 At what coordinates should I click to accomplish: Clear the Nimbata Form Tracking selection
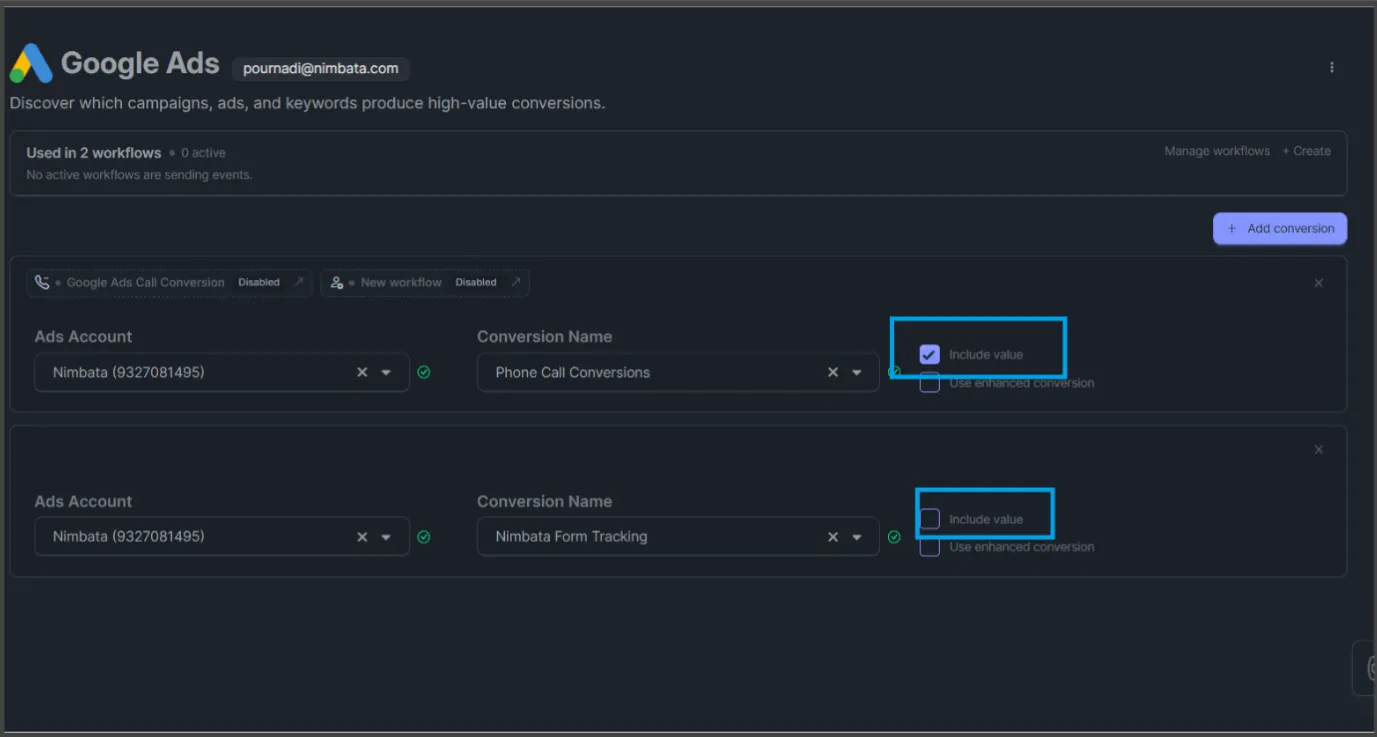tap(832, 537)
